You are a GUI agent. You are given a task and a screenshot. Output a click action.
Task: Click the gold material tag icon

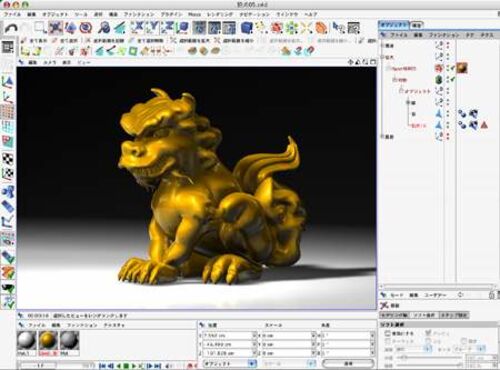462,68
